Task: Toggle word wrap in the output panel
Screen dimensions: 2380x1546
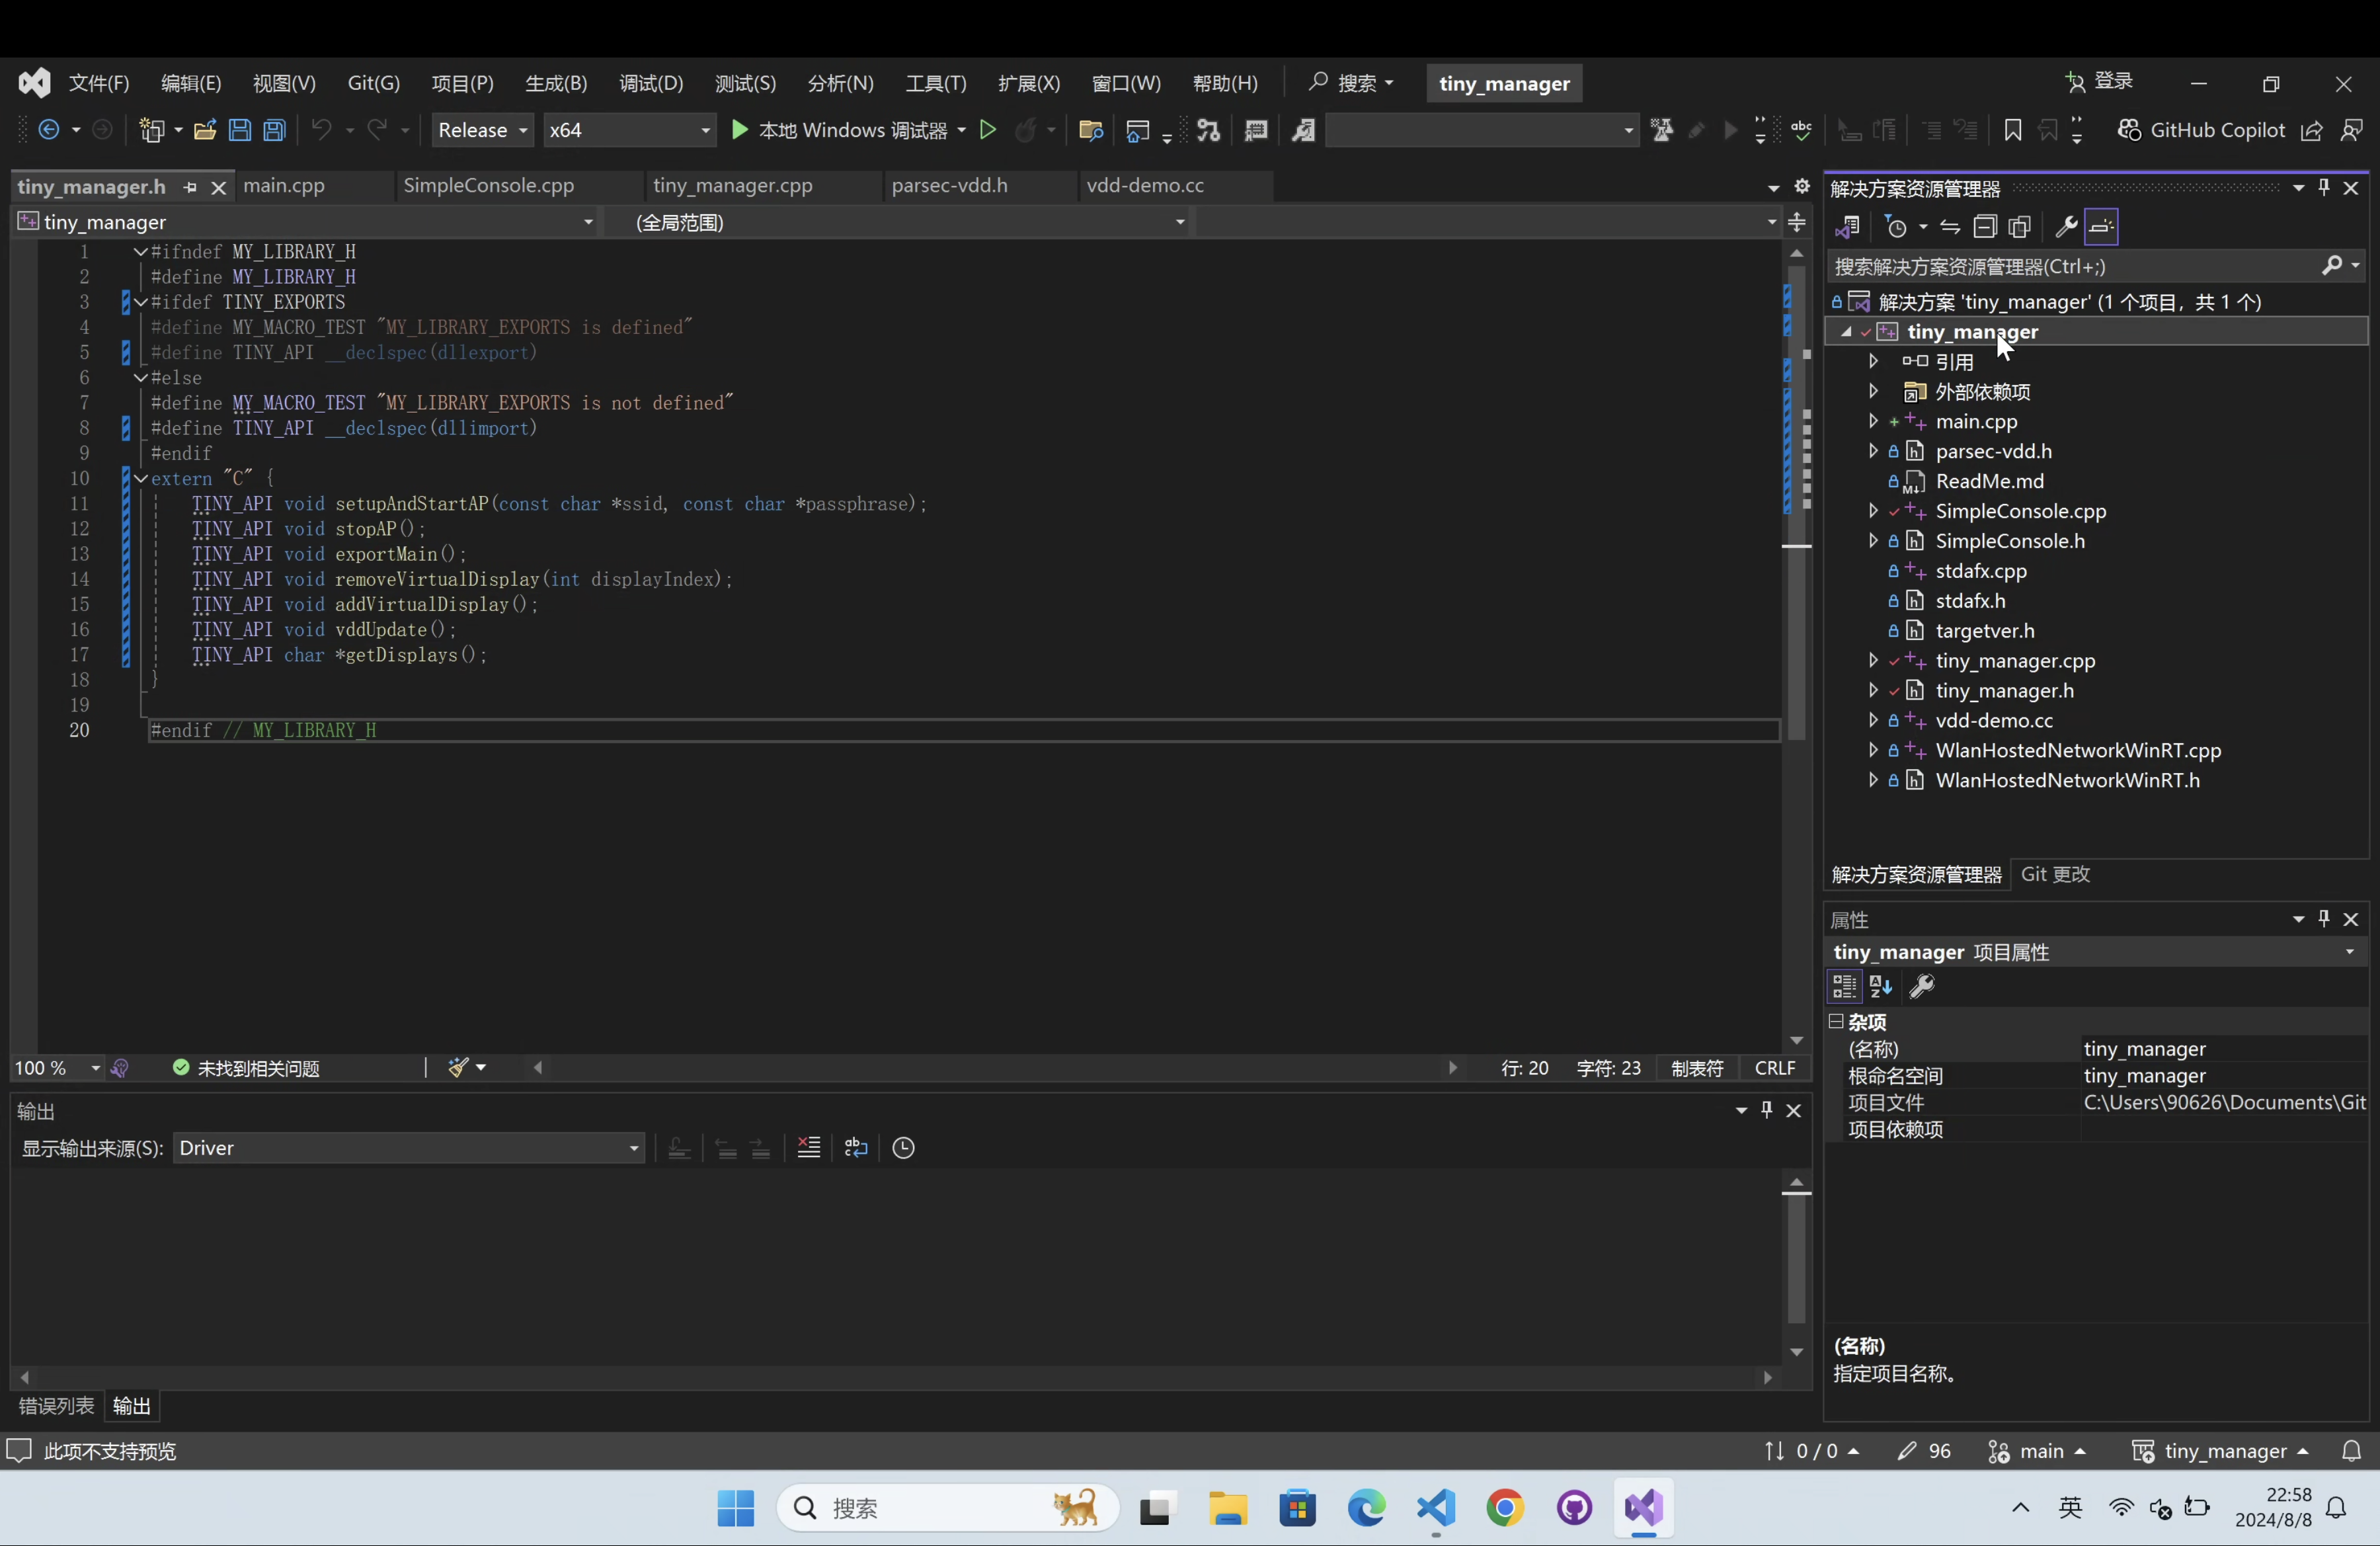Action: point(856,1148)
